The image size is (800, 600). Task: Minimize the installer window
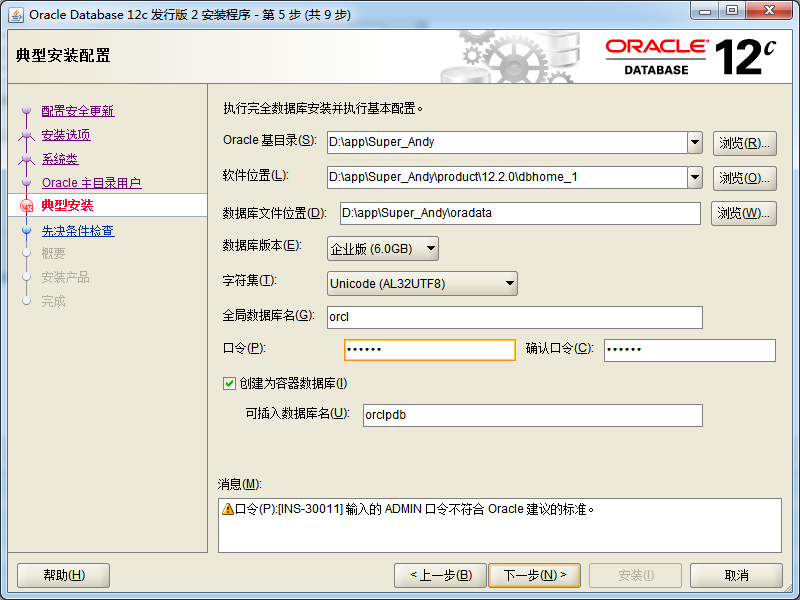pyautogui.click(x=705, y=11)
